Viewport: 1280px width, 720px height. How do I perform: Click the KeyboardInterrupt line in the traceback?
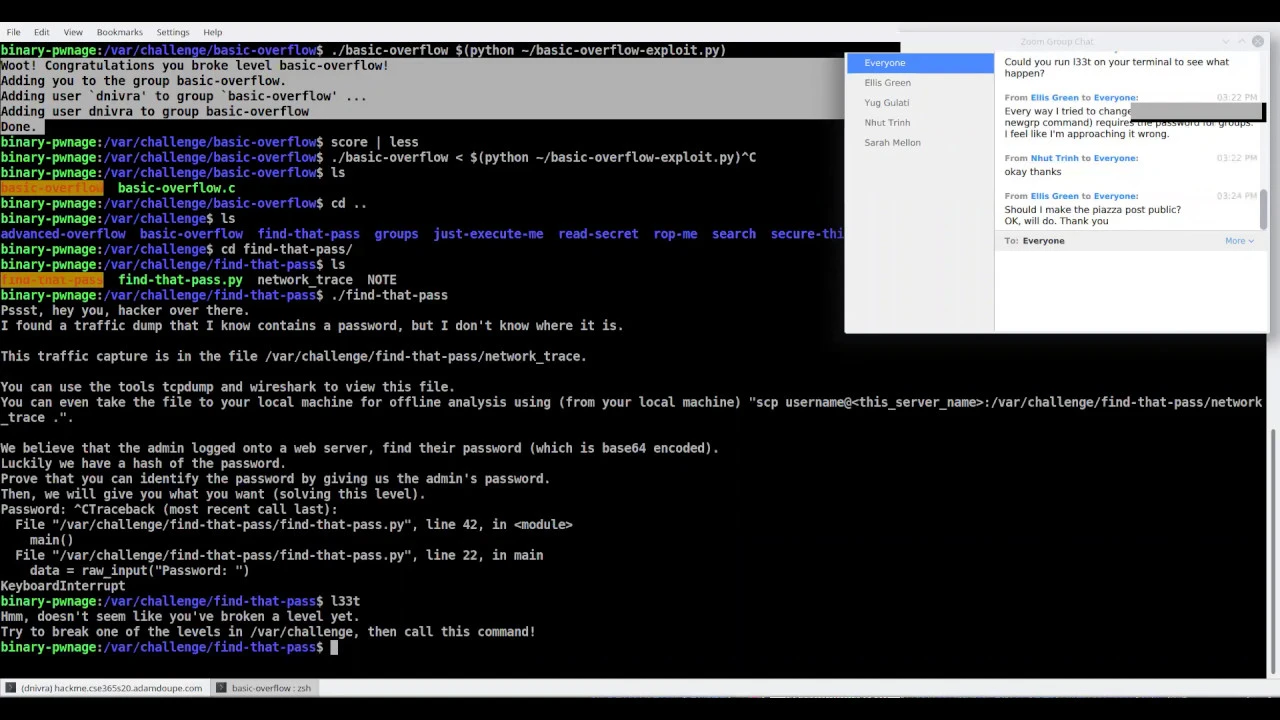point(63,586)
